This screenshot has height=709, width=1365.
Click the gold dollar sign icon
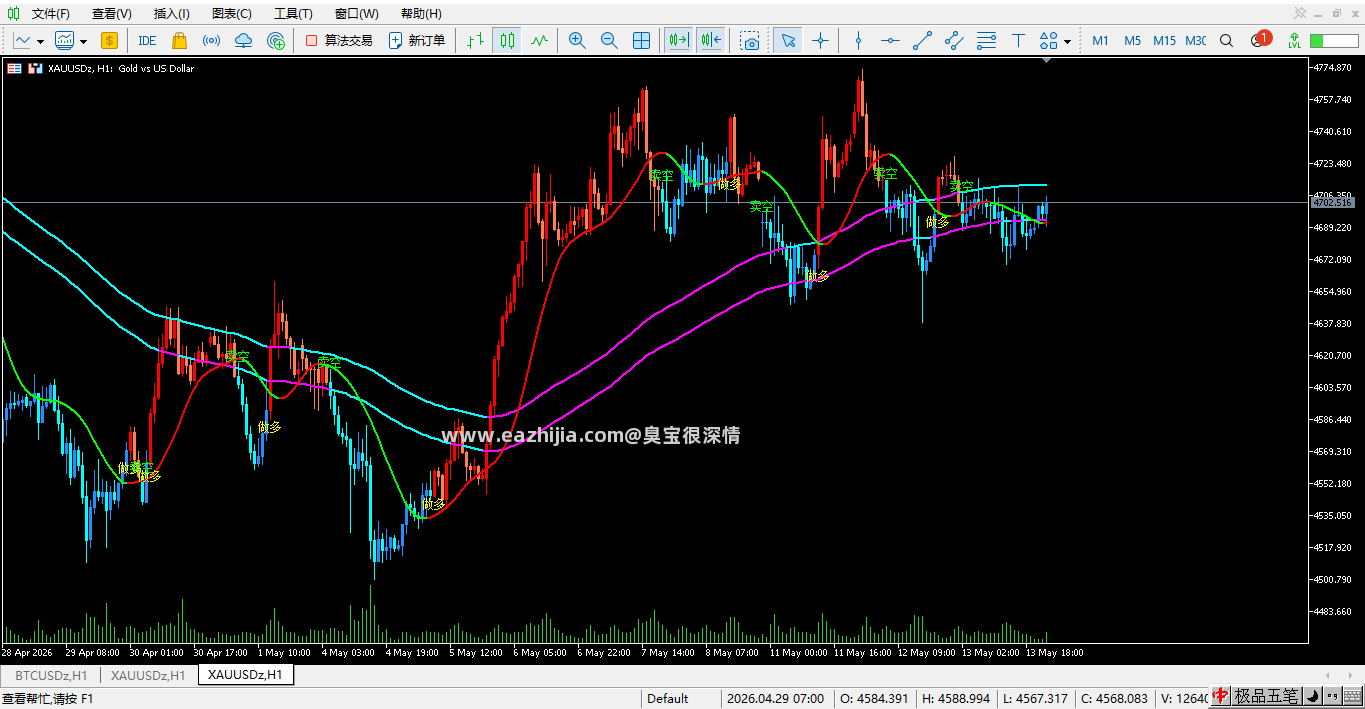point(109,40)
